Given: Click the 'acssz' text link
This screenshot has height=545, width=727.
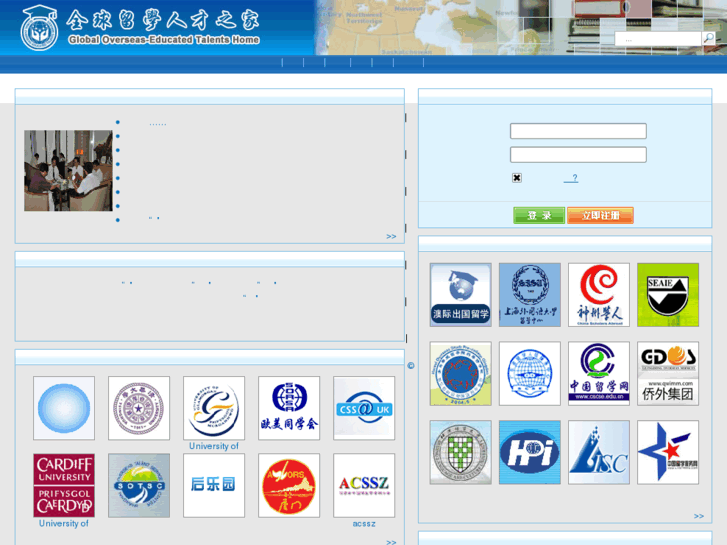Looking at the screenshot, I should pyautogui.click(x=364, y=524).
